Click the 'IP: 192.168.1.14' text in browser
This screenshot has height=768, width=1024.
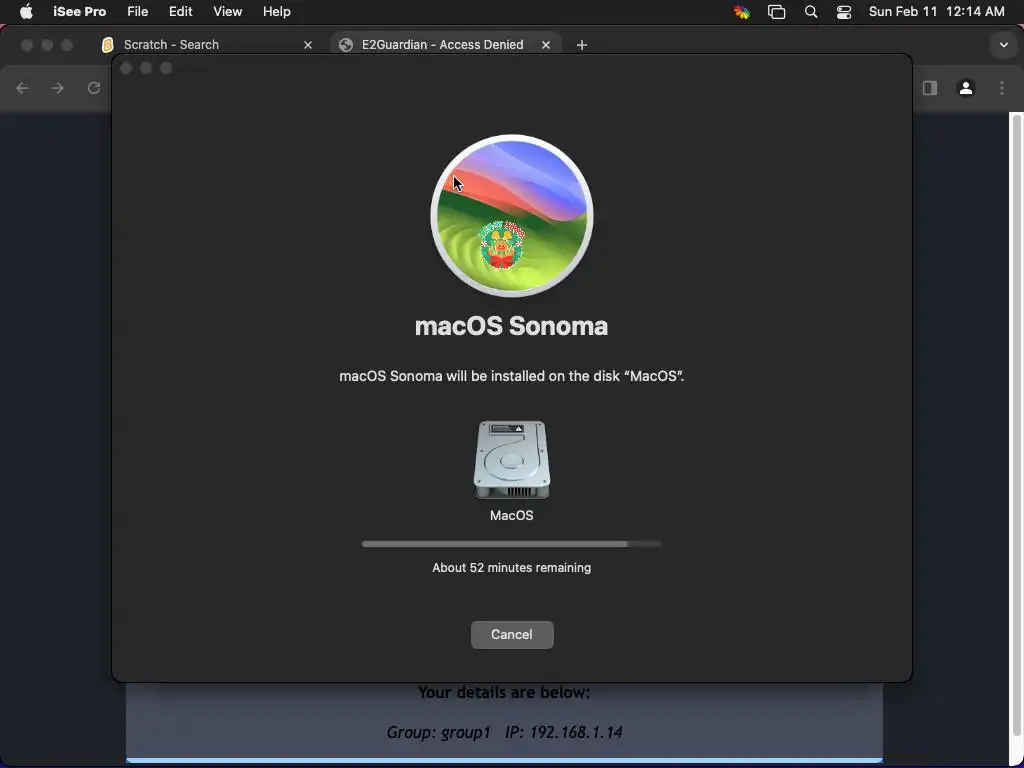click(x=564, y=732)
